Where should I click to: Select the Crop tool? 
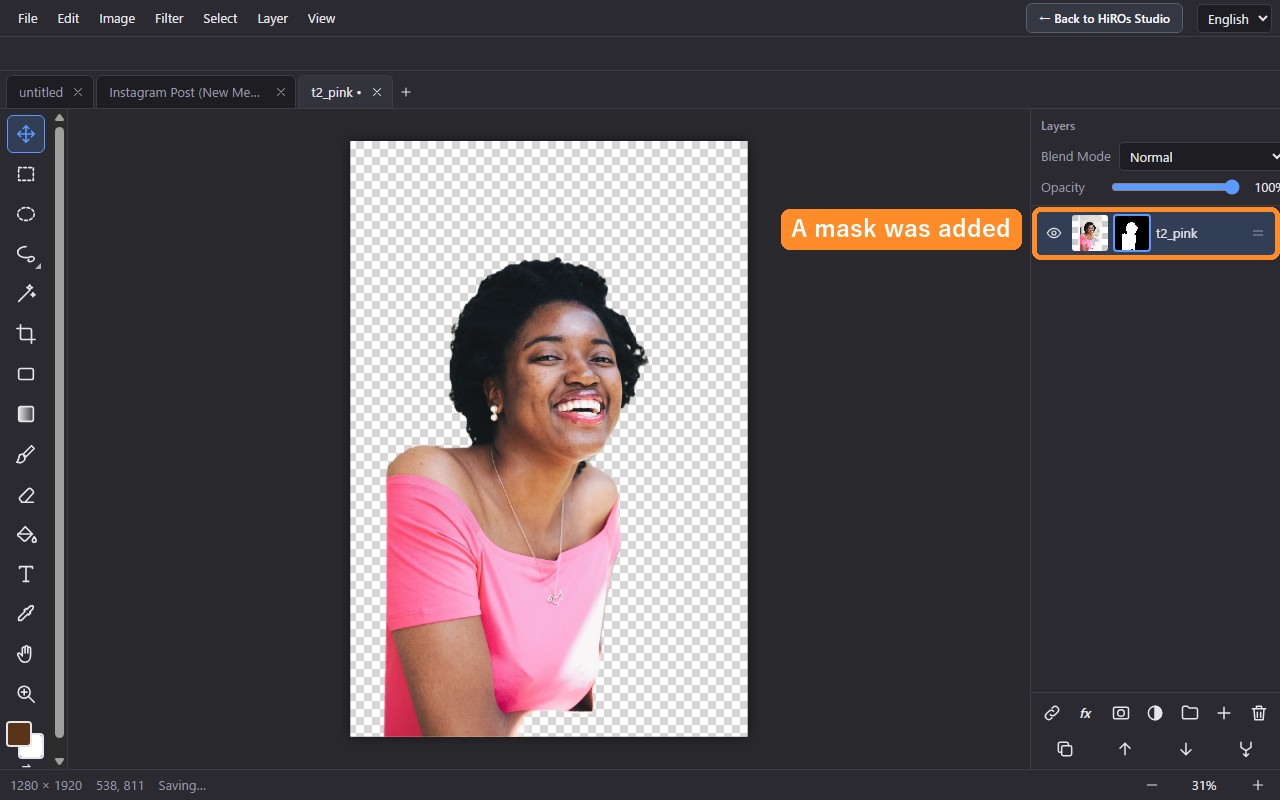pos(26,334)
